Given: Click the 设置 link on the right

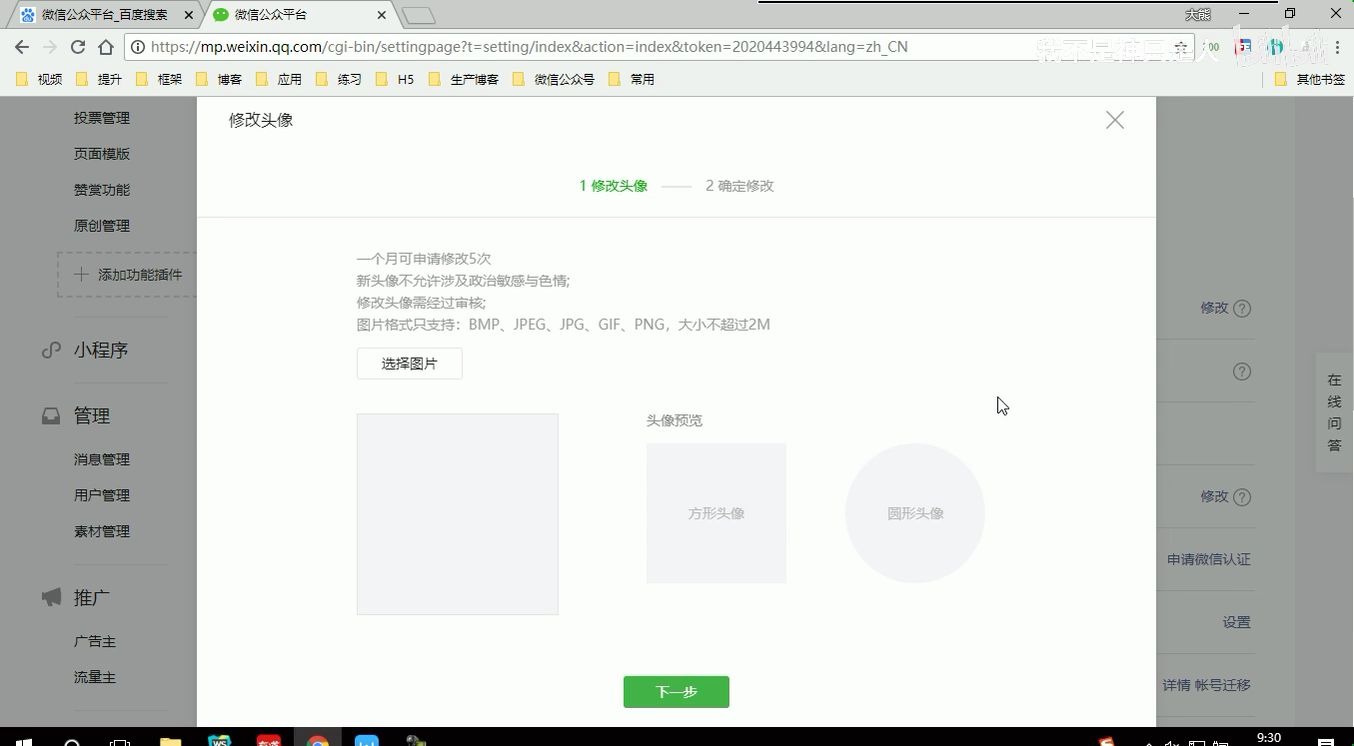Looking at the screenshot, I should coord(1236,622).
